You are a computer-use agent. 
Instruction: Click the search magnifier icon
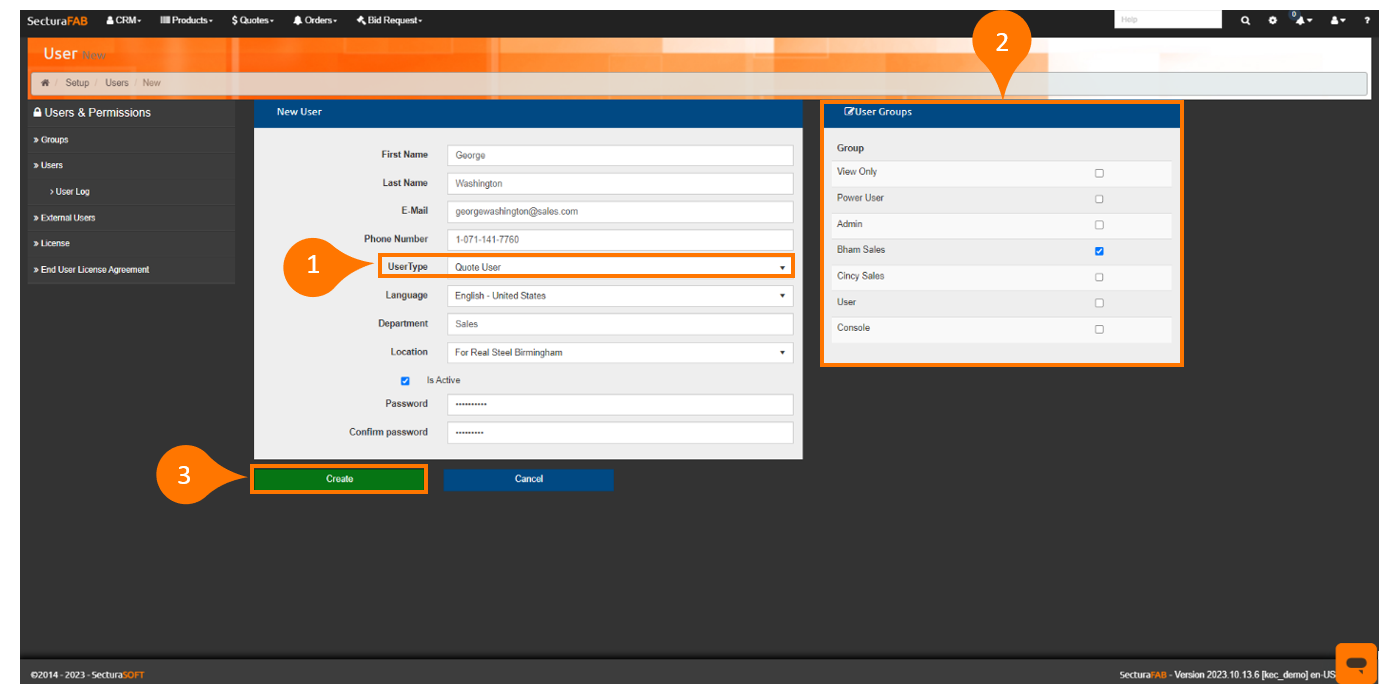coord(1245,20)
